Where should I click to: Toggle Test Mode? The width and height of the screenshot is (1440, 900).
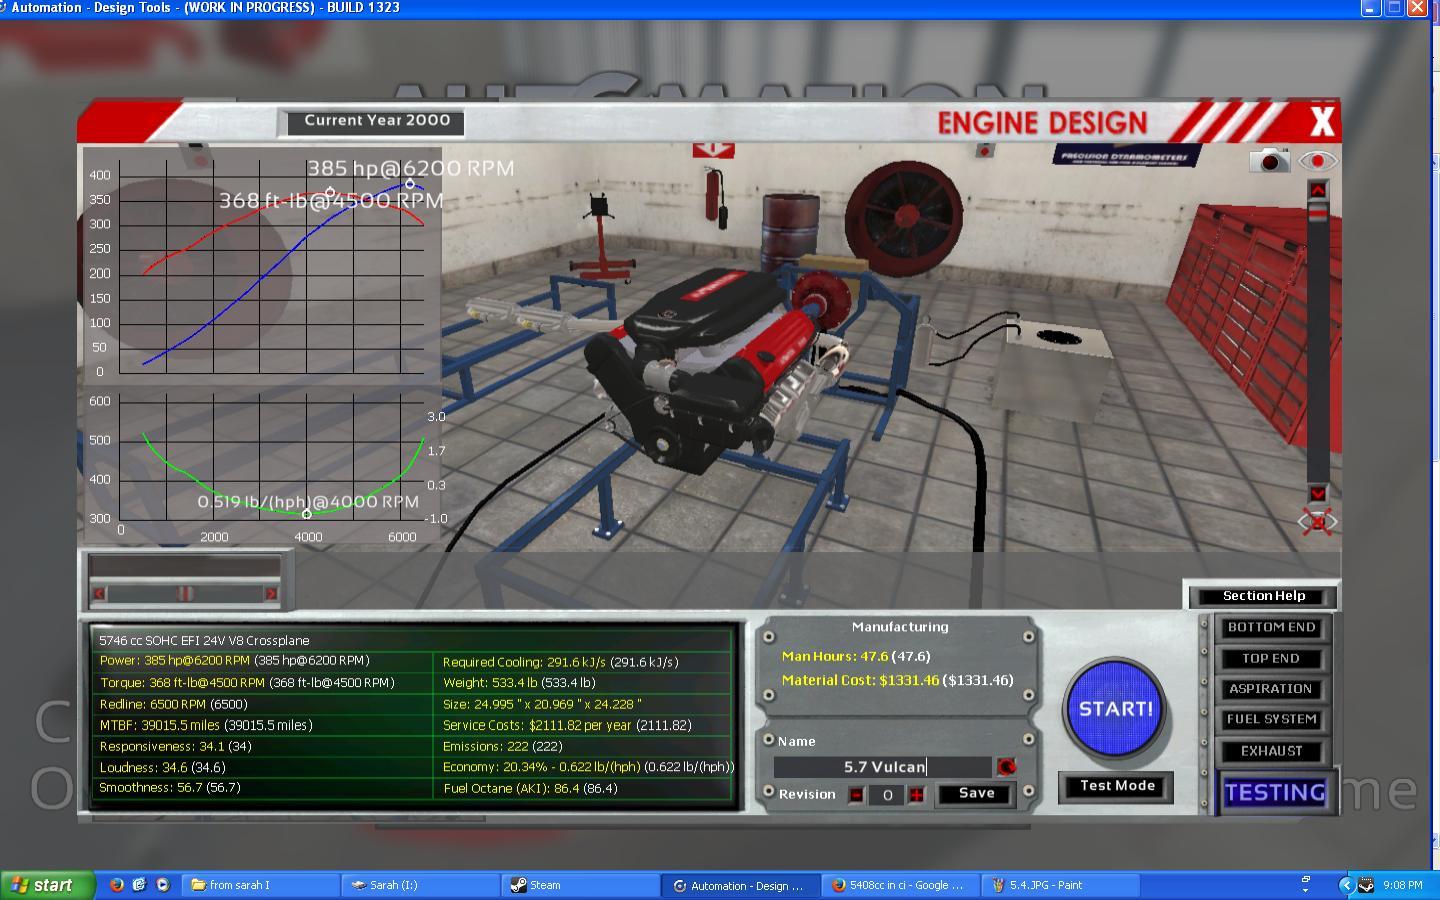point(1117,786)
